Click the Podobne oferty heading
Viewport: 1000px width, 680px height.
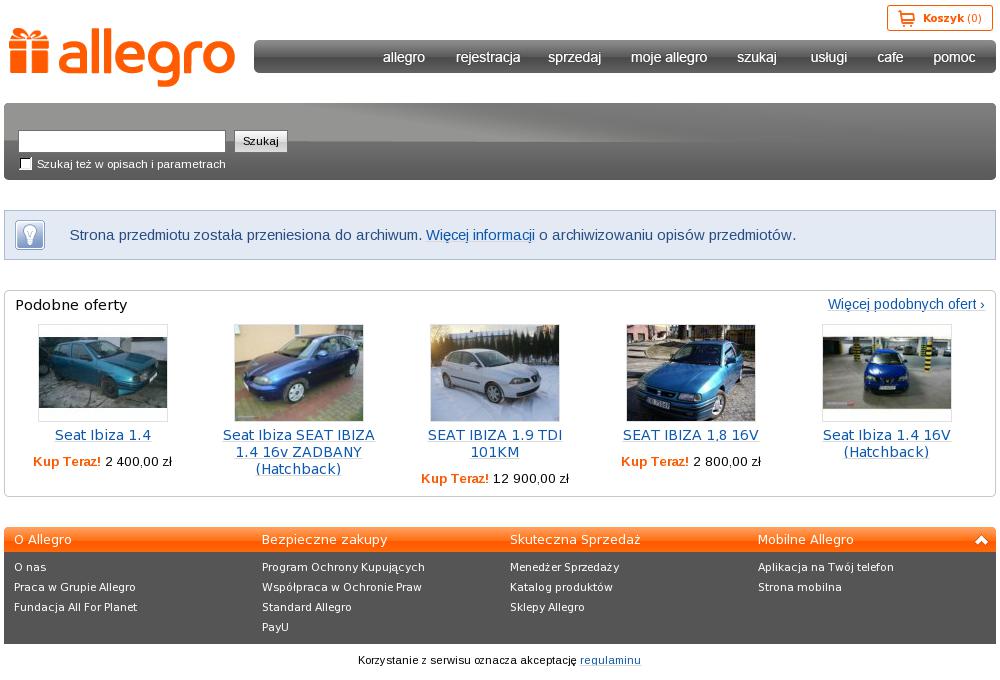coord(71,305)
